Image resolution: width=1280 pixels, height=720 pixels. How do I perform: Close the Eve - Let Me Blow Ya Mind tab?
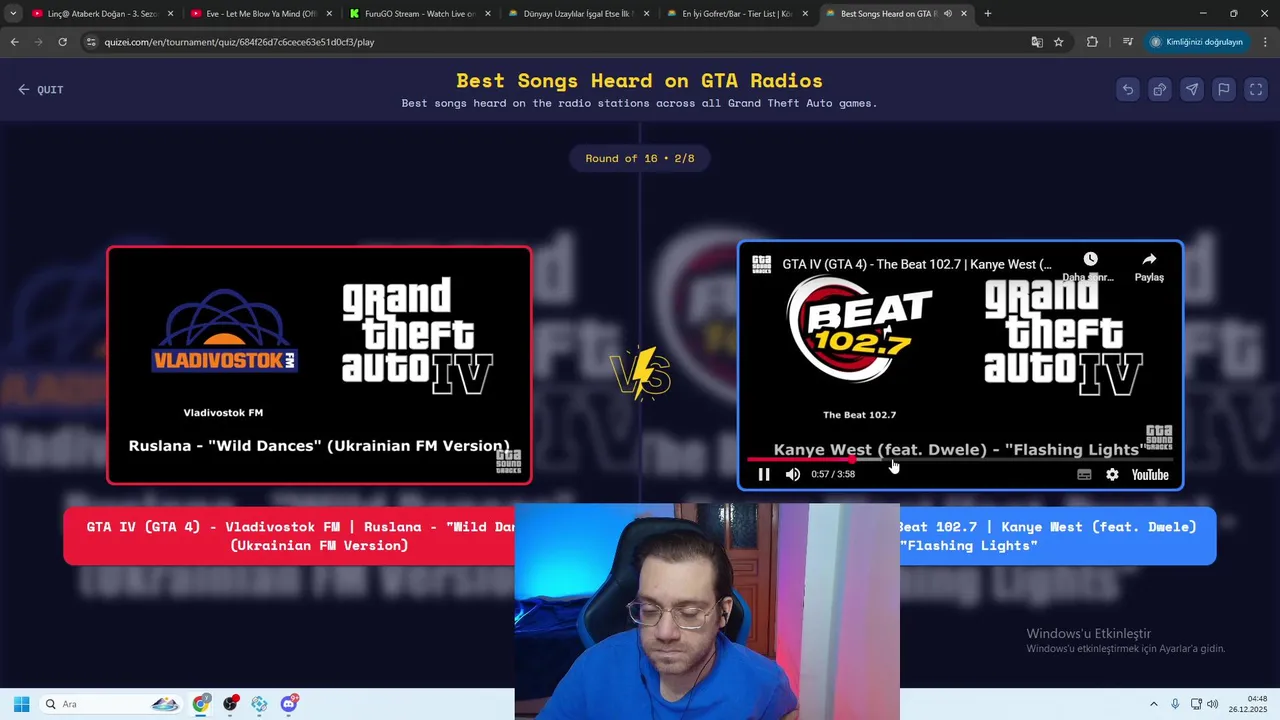[329, 14]
